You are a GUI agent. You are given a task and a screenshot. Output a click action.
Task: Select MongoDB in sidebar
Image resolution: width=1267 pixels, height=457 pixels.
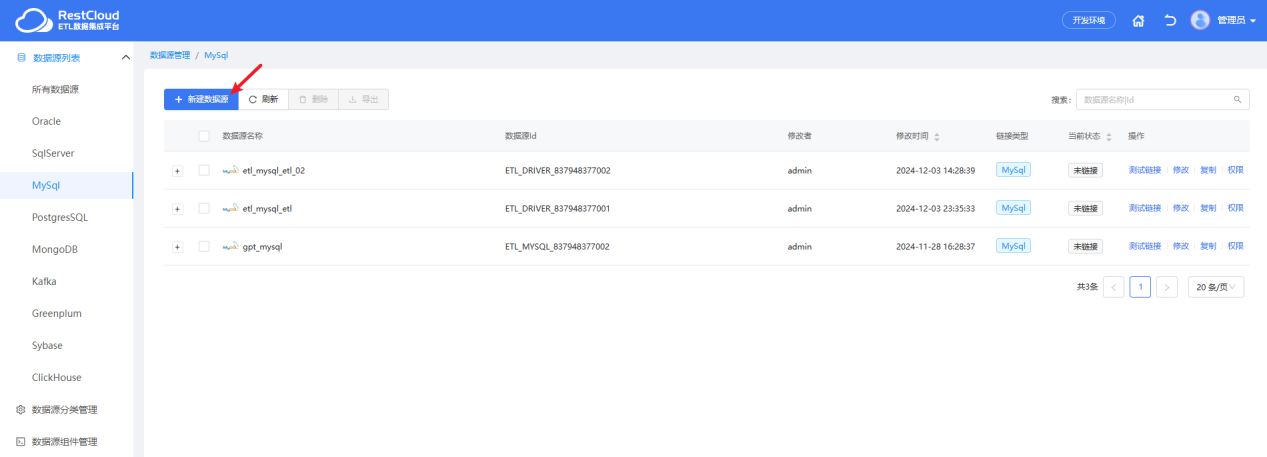click(66, 249)
